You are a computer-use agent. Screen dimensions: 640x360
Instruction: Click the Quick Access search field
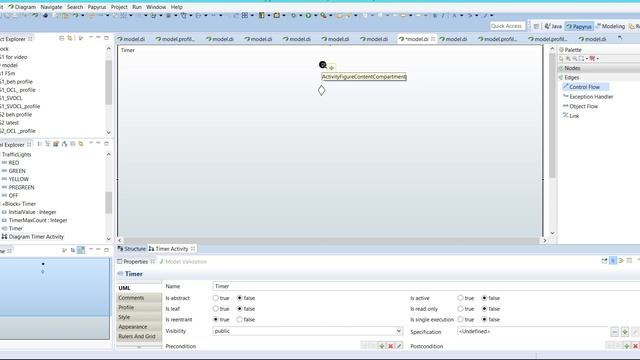507,26
